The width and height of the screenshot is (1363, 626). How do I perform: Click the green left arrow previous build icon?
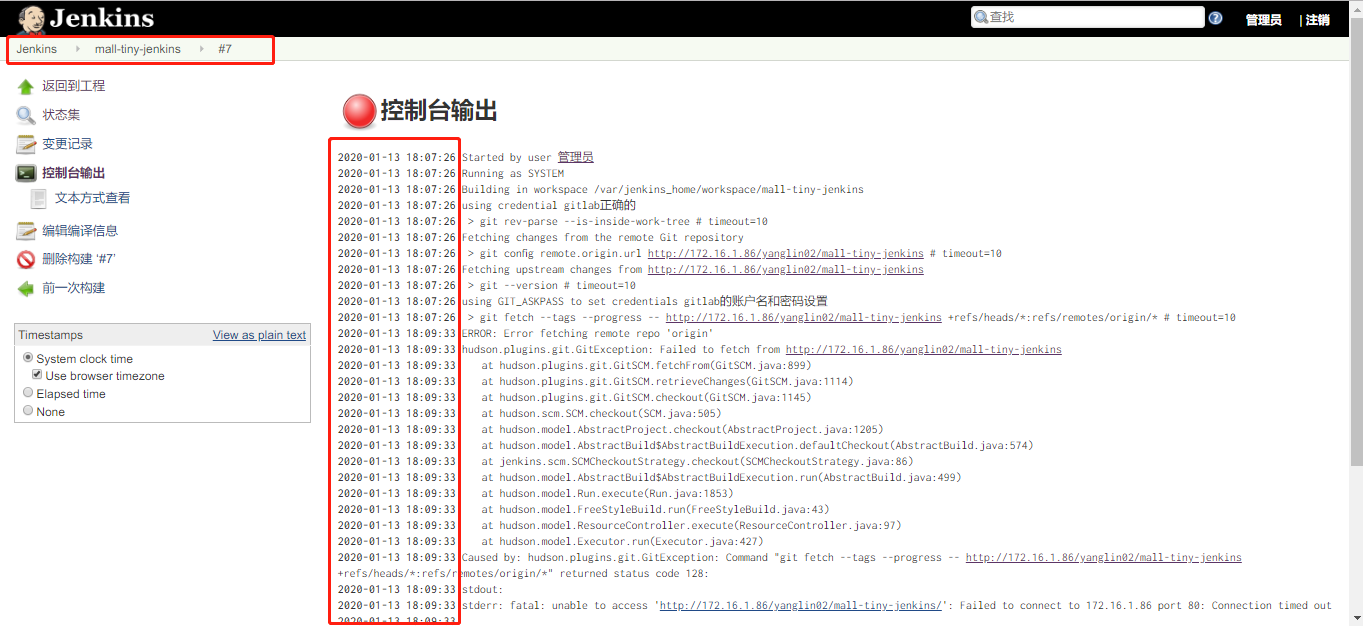26,288
